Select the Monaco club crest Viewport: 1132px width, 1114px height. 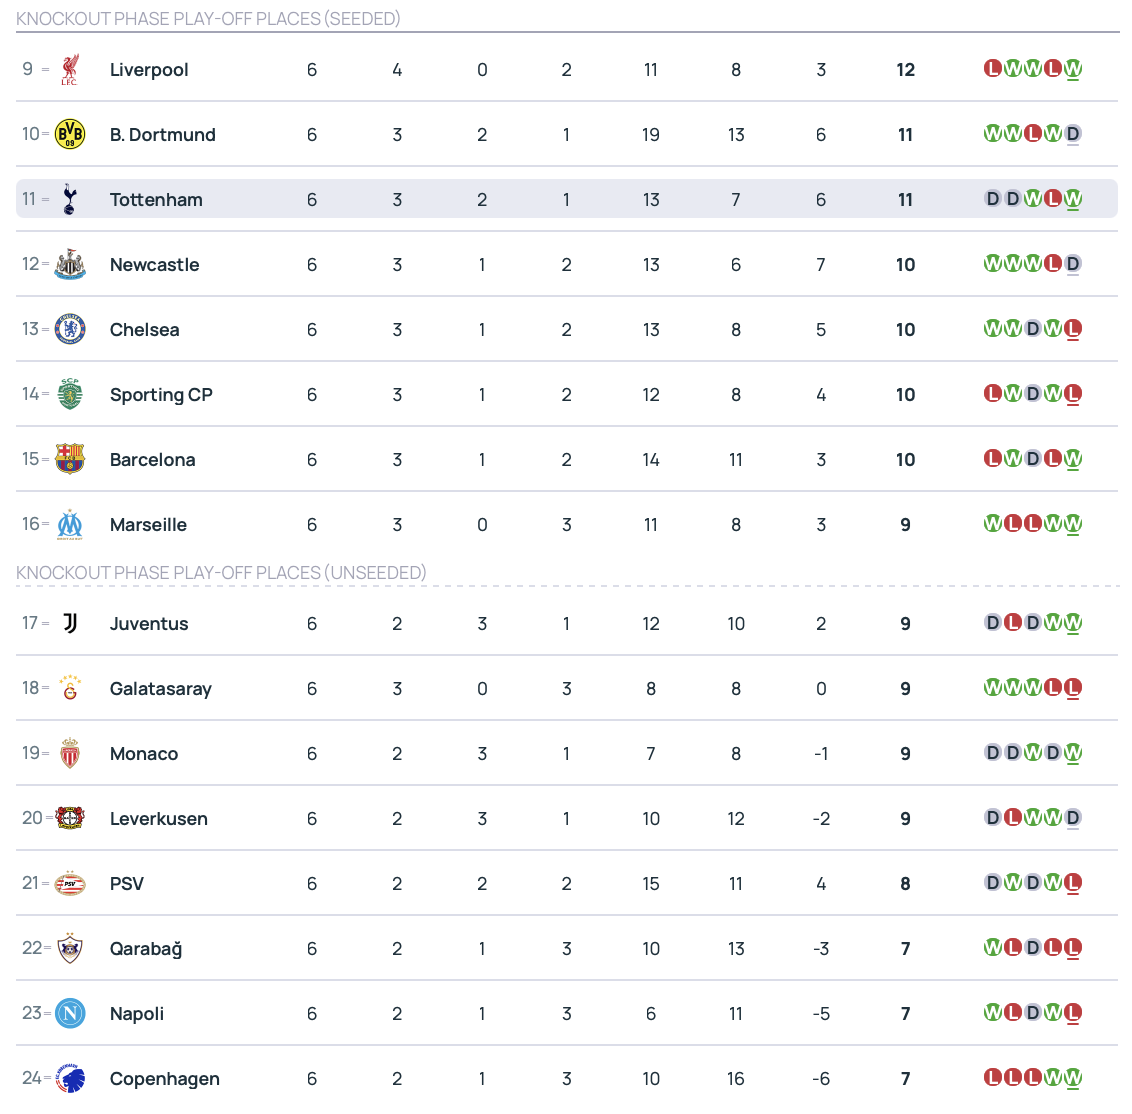point(69,753)
